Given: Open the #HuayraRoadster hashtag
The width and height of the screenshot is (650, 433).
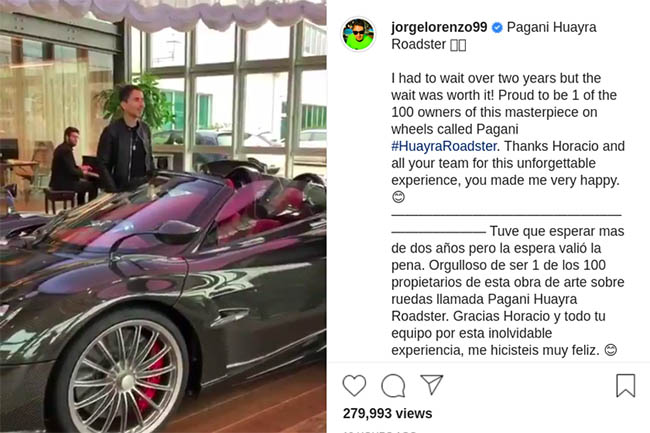Looking at the screenshot, I should [444, 146].
